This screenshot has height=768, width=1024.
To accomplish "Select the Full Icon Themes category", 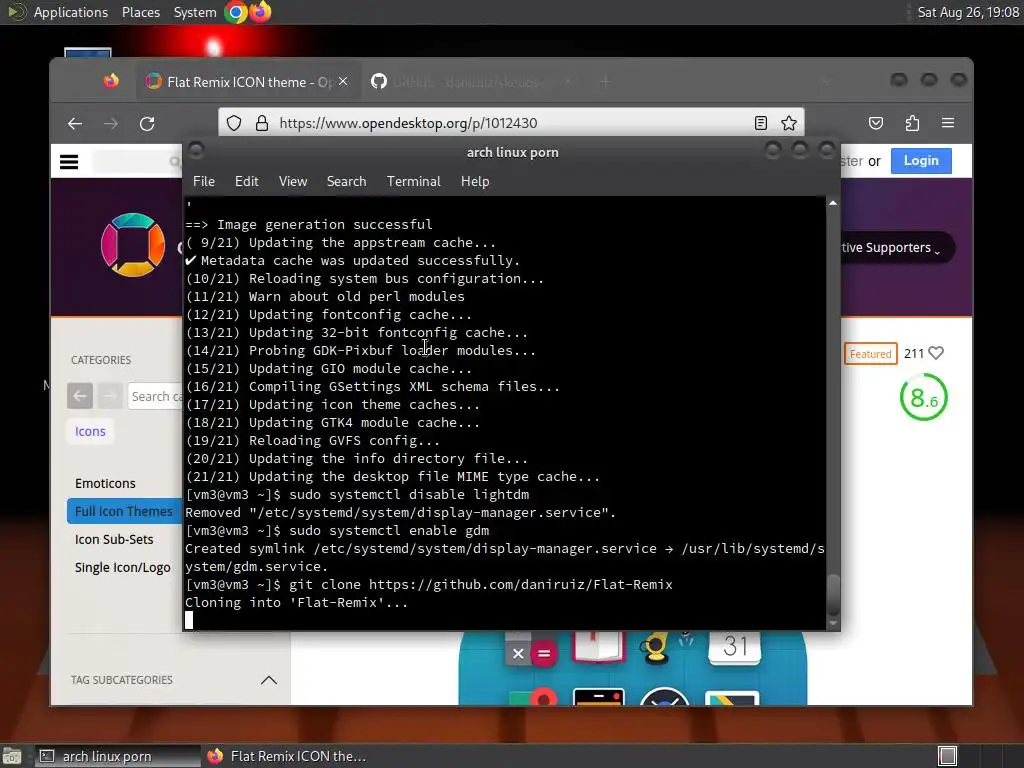I will click(x=124, y=511).
